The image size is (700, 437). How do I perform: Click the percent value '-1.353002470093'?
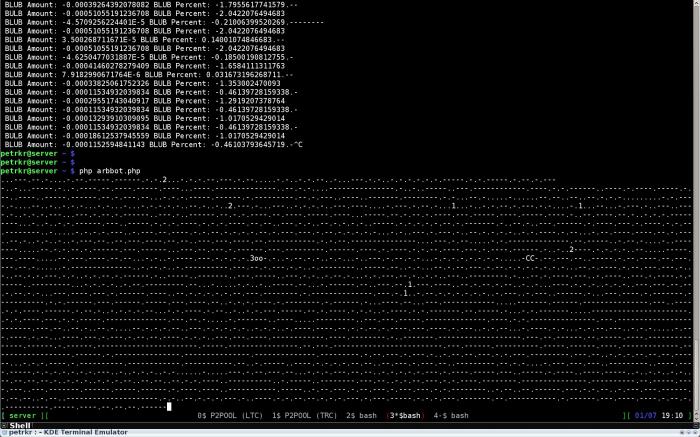click(248, 83)
